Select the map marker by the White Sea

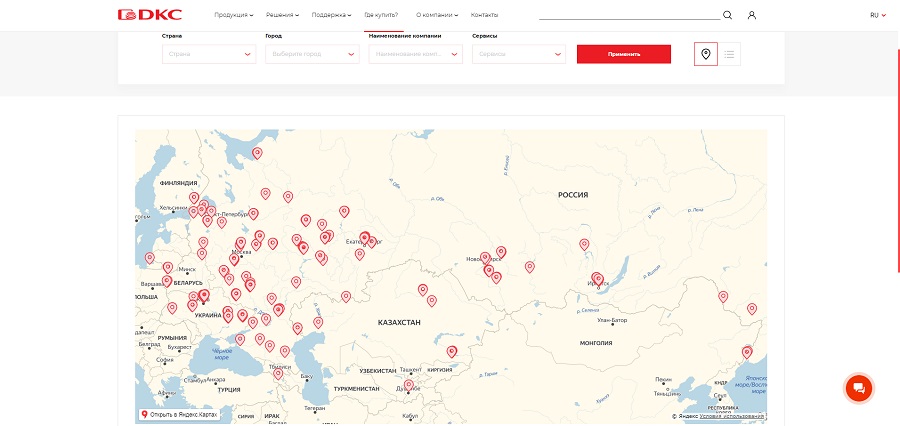(257, 153)
